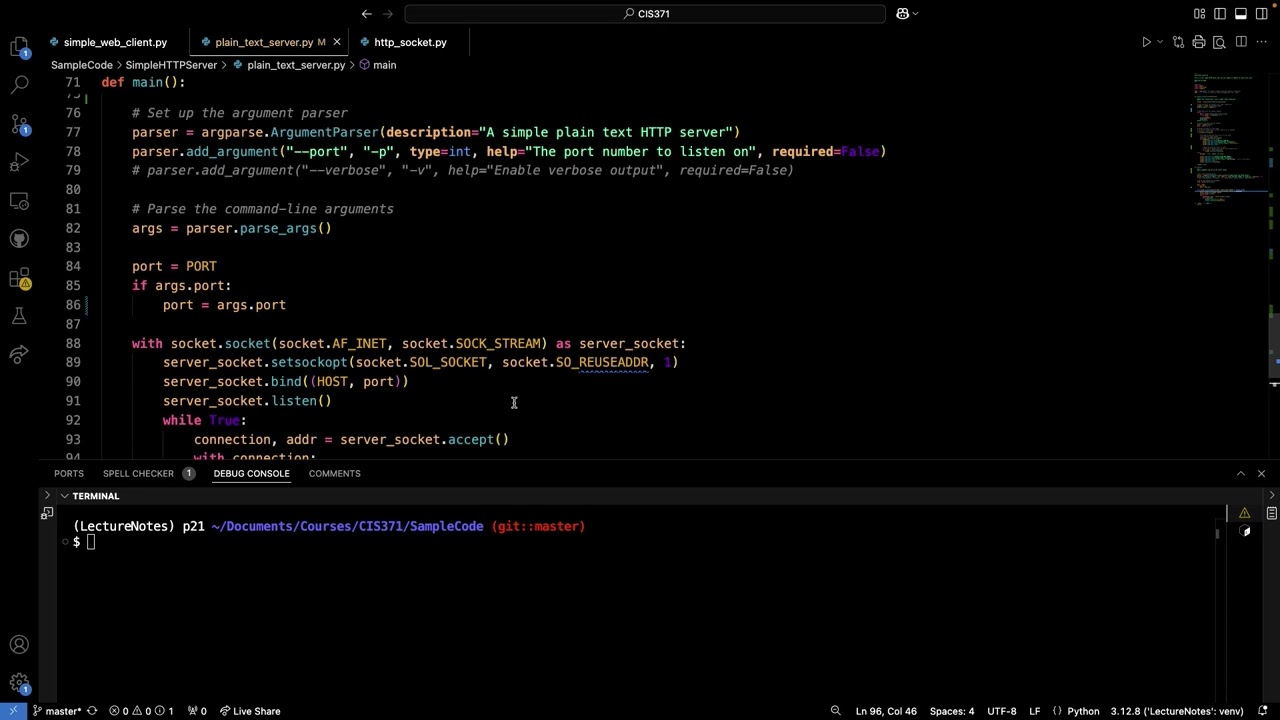Go forward with the navigation arrow

(x=388, y=14)
